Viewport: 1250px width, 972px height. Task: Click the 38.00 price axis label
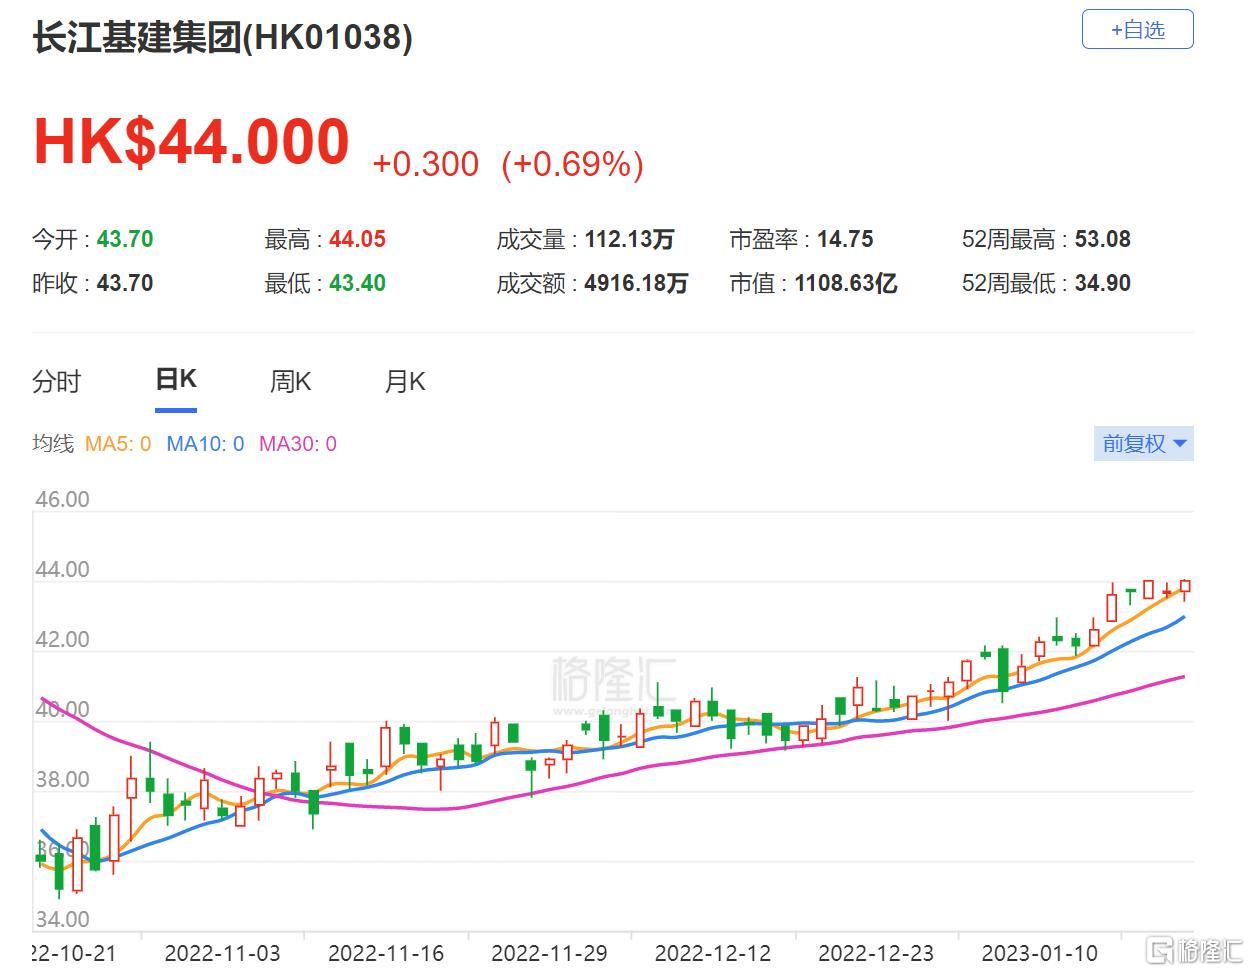(62, 780)
